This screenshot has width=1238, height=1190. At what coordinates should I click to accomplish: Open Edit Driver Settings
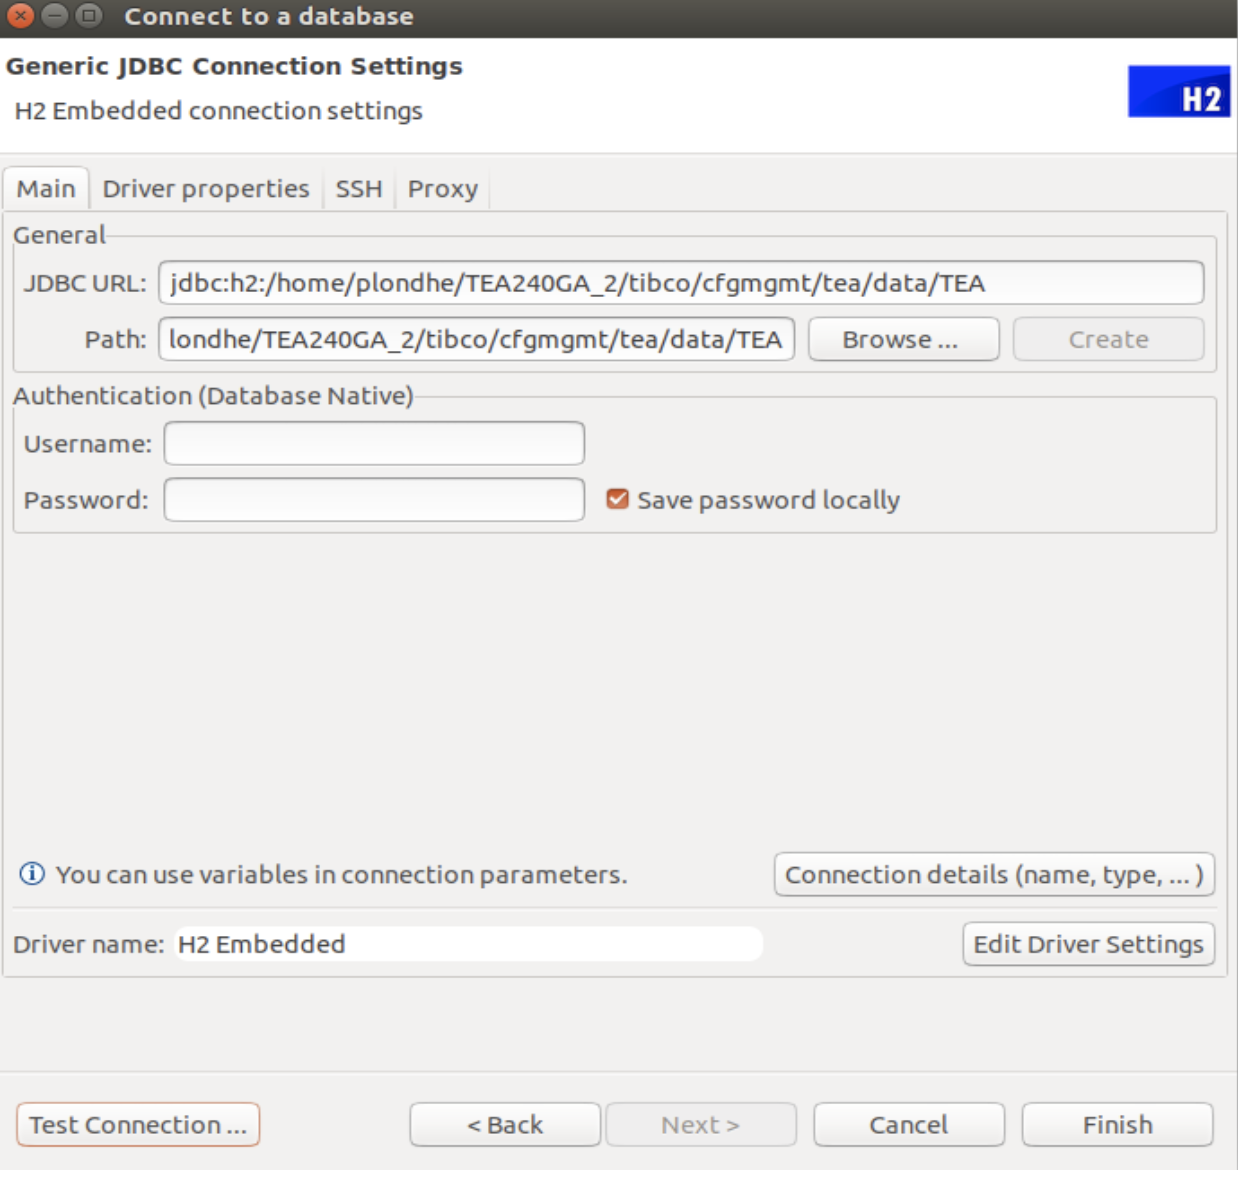[x=1088, y=944]
